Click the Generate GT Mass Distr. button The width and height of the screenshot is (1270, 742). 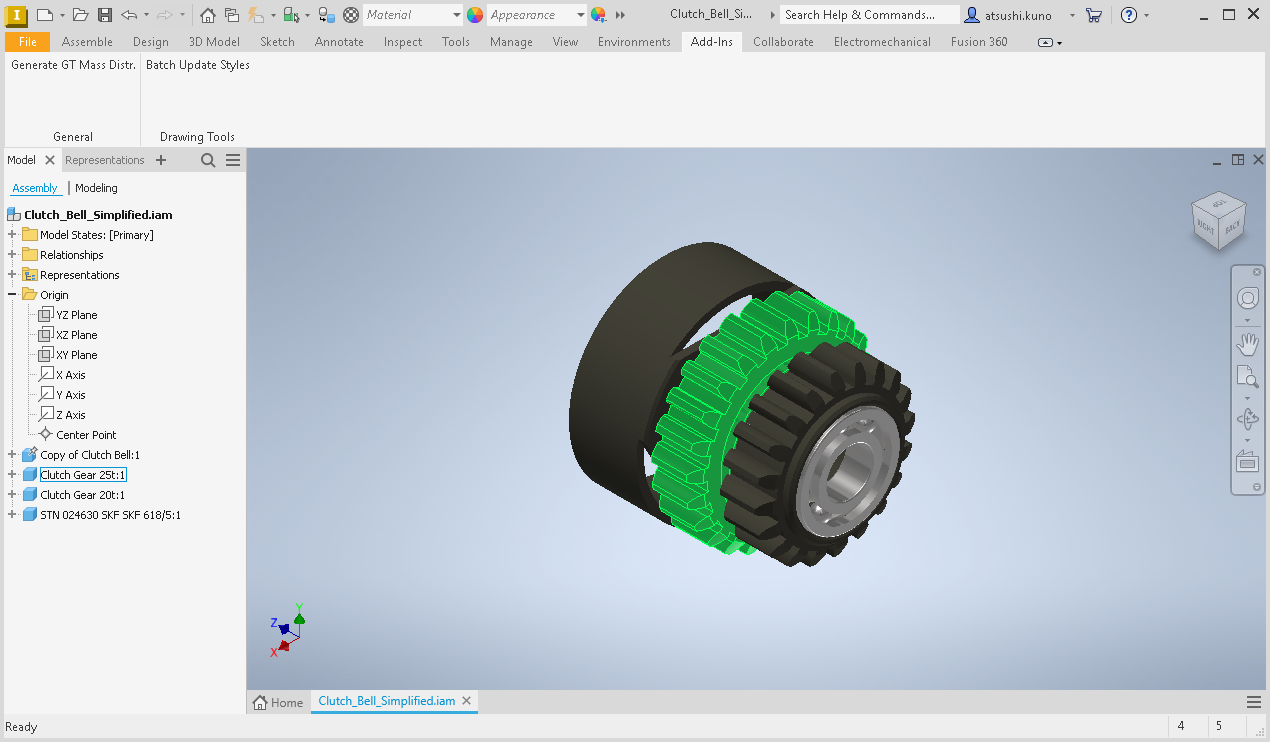click(x=71, y=64)
